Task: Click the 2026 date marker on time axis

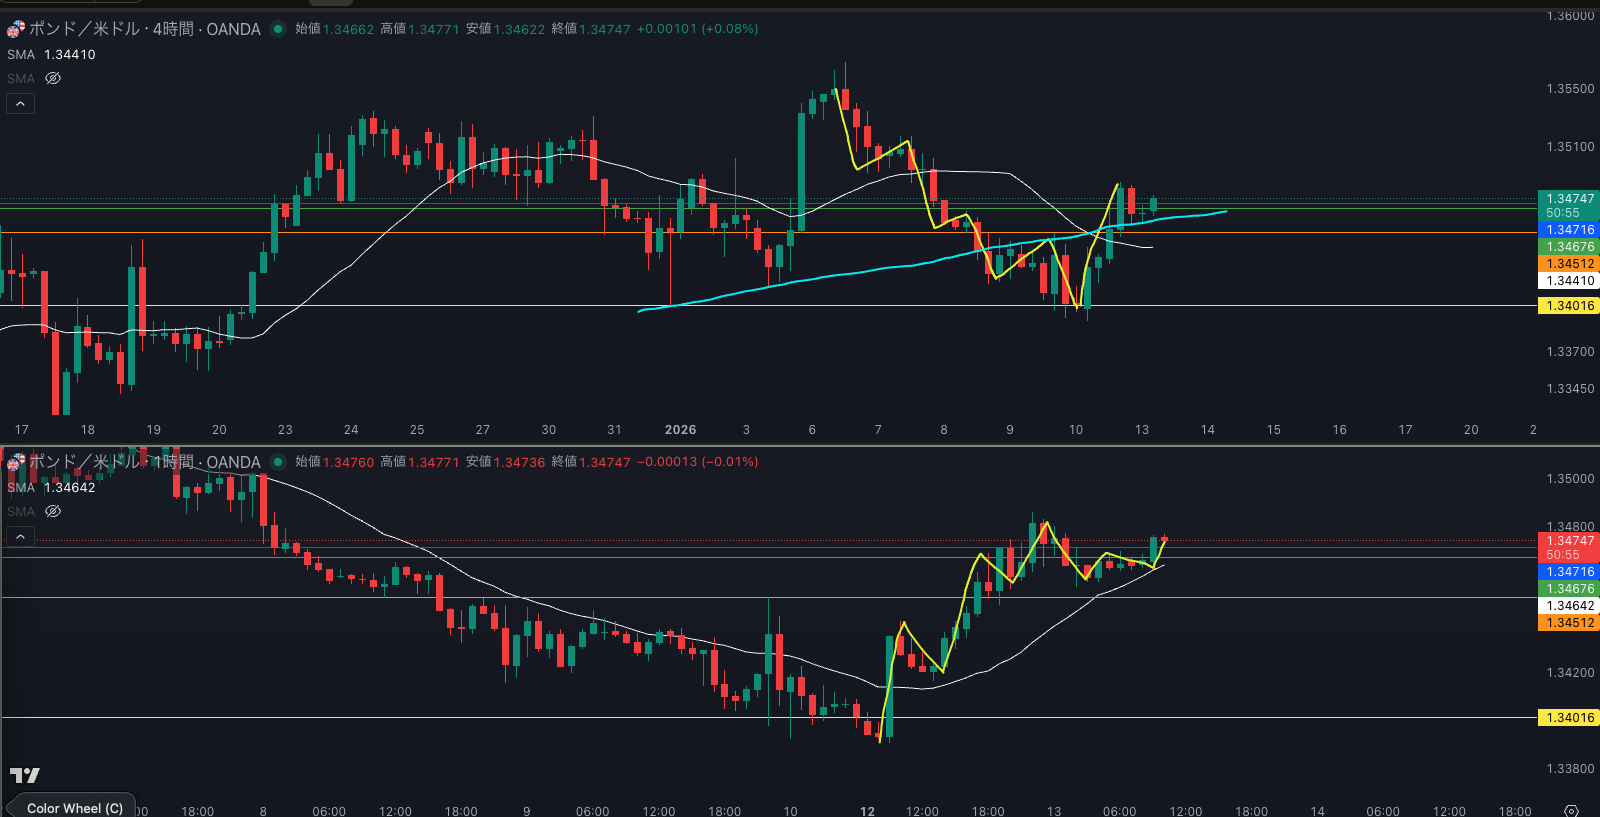Action: [x=680, y=430]
